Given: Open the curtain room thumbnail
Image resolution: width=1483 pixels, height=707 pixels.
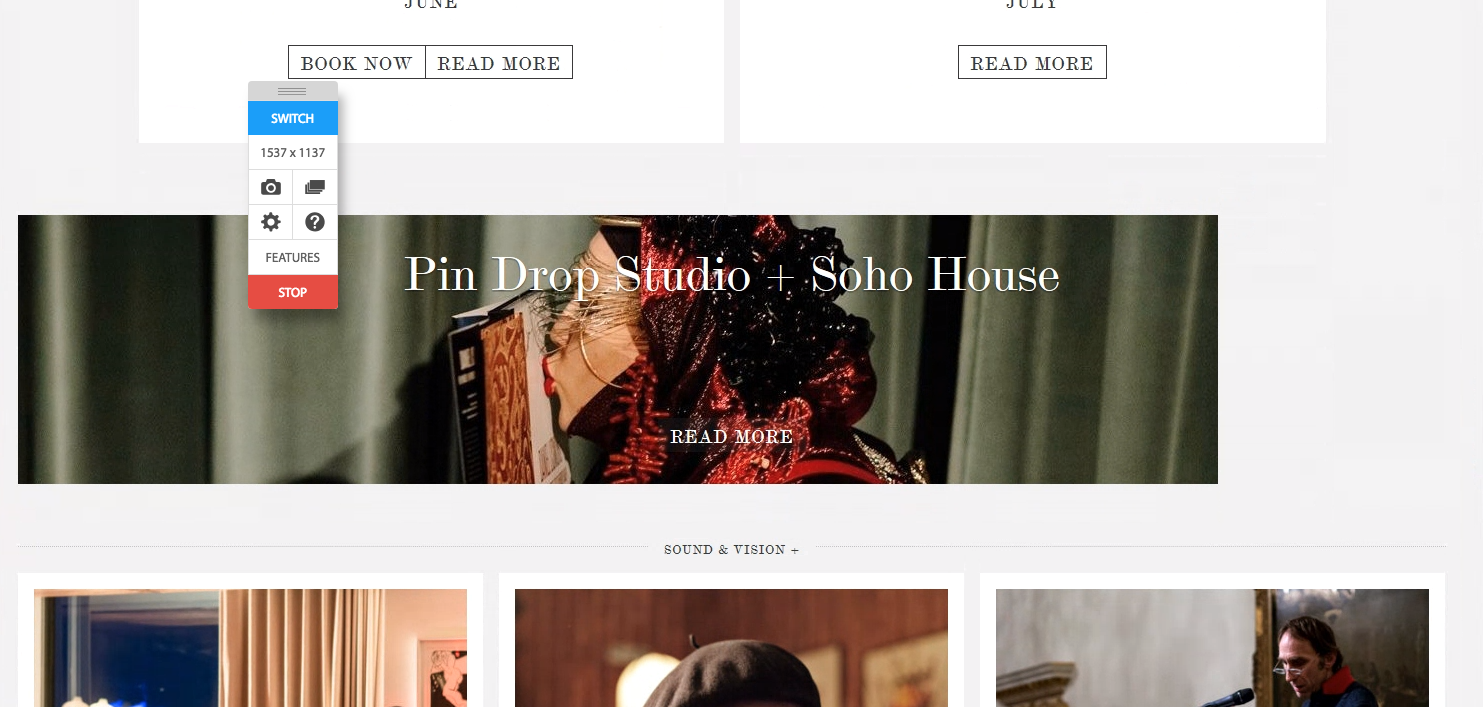Looking at the screenshot, I should [250, 648].
